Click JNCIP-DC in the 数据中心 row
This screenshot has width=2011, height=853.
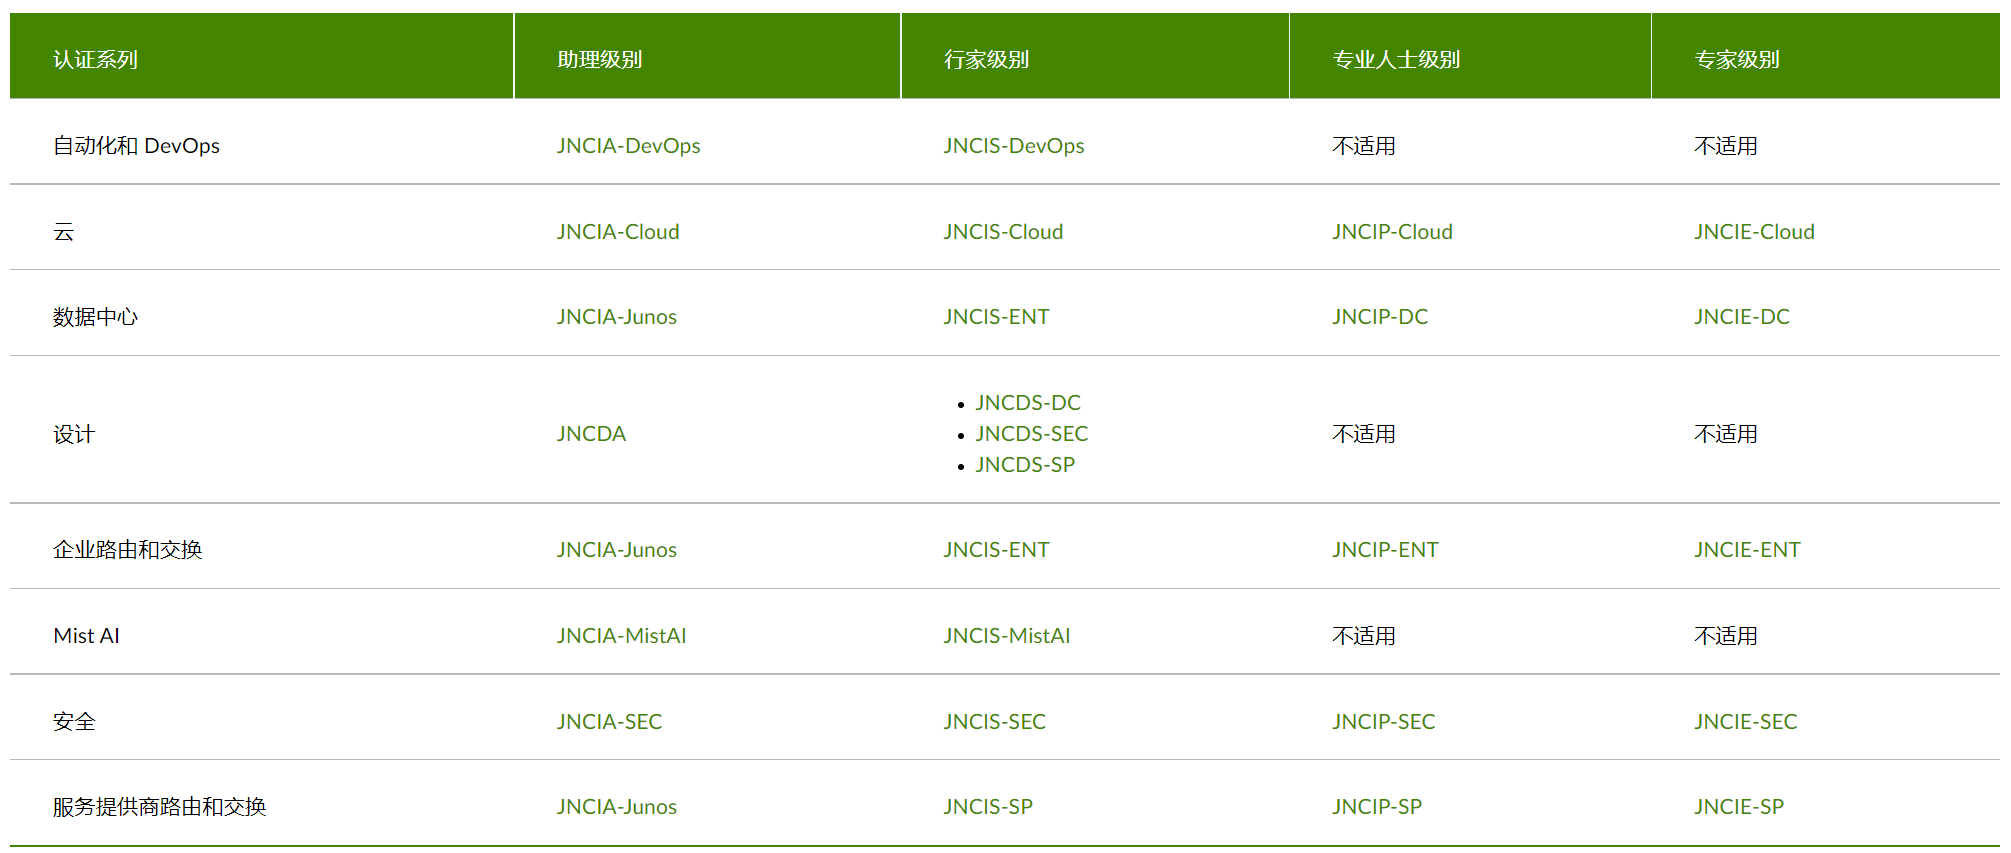pyautogui.click(x=1380, y=317)
